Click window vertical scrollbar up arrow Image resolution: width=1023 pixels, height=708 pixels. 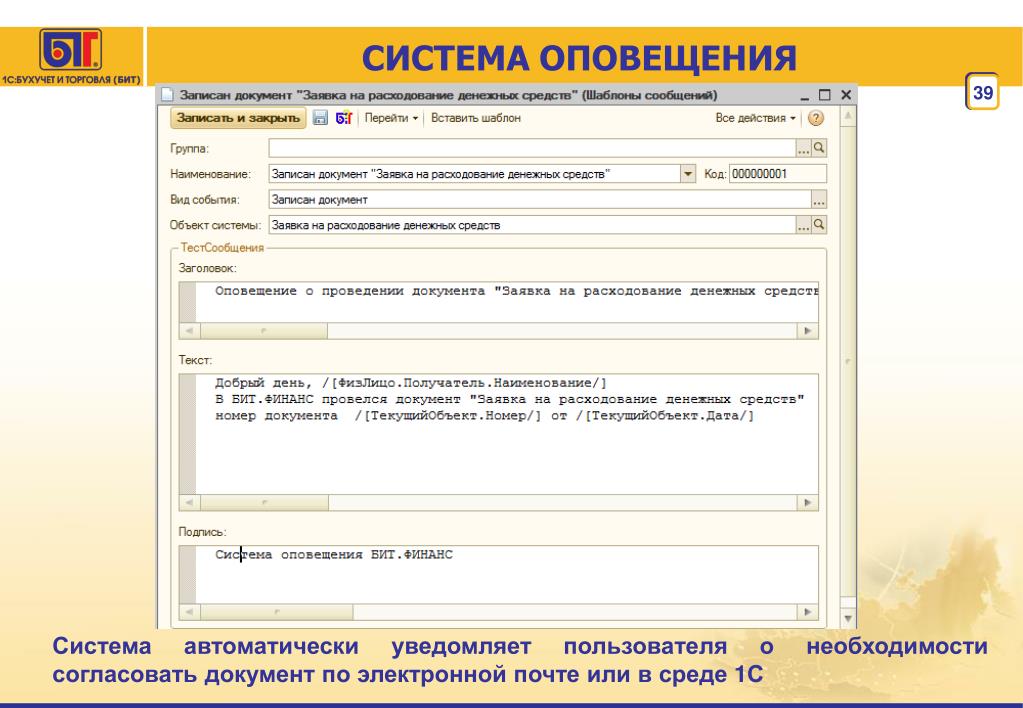(848, 116)
